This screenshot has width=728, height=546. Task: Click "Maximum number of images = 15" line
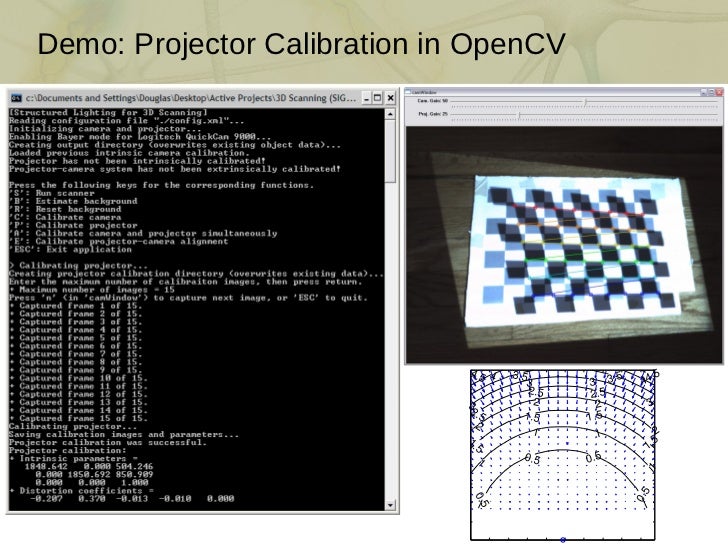click(x=91, y=289)
